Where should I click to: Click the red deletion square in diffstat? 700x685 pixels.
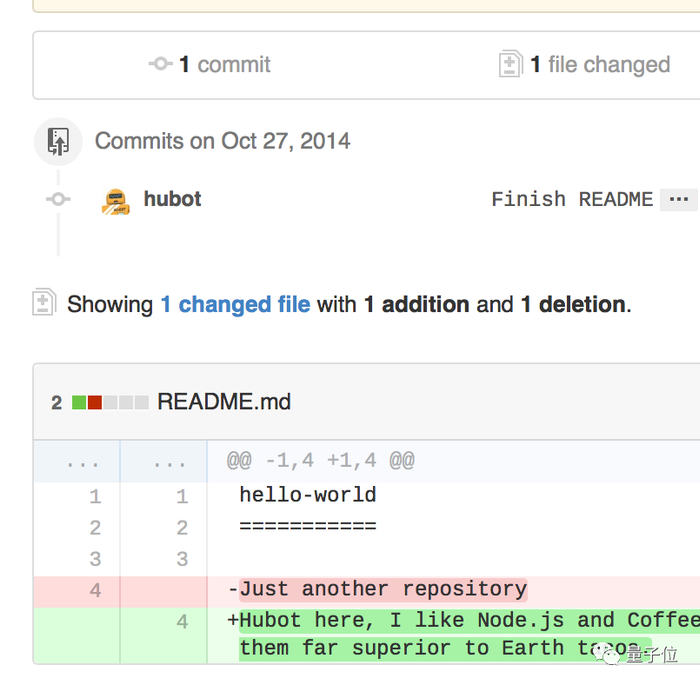94,402
